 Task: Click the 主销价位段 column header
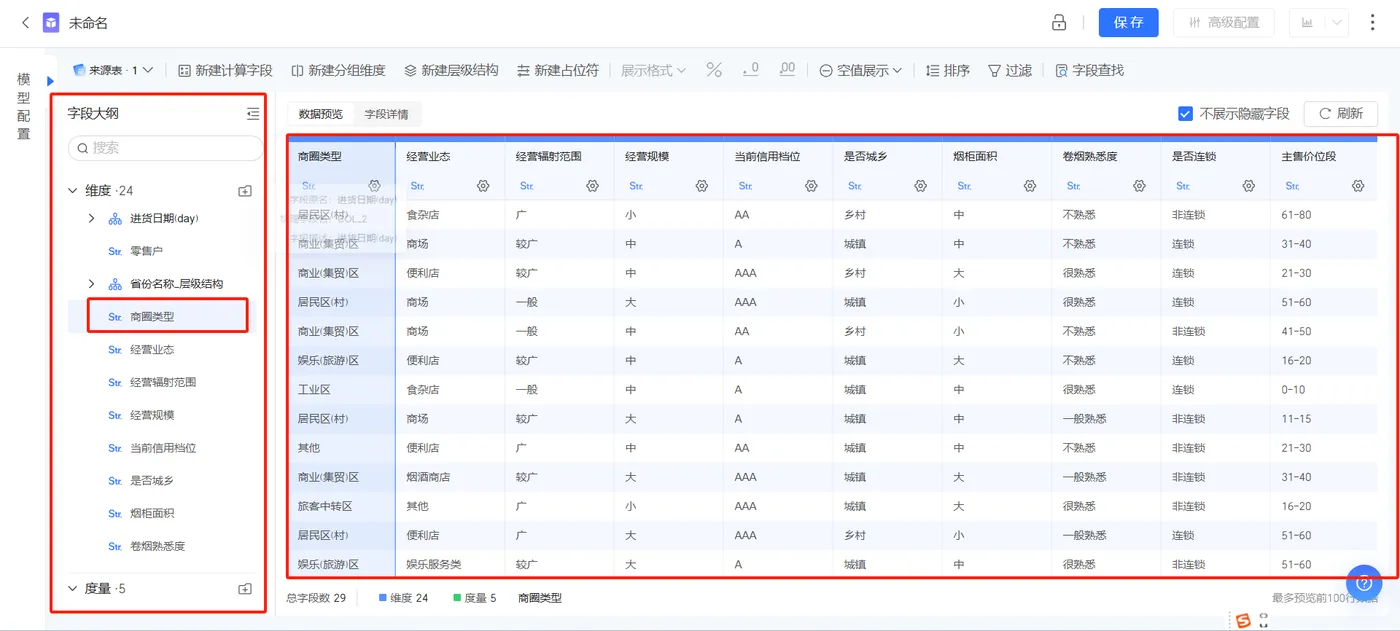pos(1308,157)
